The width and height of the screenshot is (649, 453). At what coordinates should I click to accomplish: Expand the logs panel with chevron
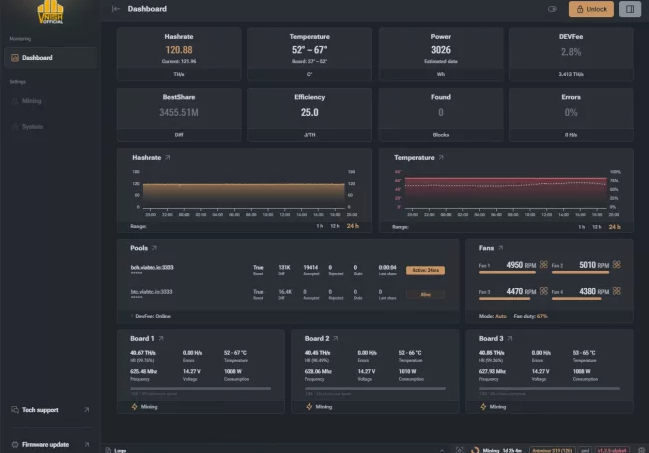(442, 450)
